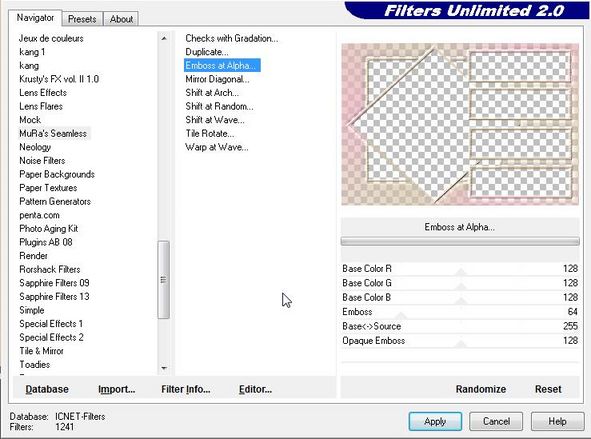Click the Base Color R slider
This screenshot has height=439, width=591.
coord(460,269)
